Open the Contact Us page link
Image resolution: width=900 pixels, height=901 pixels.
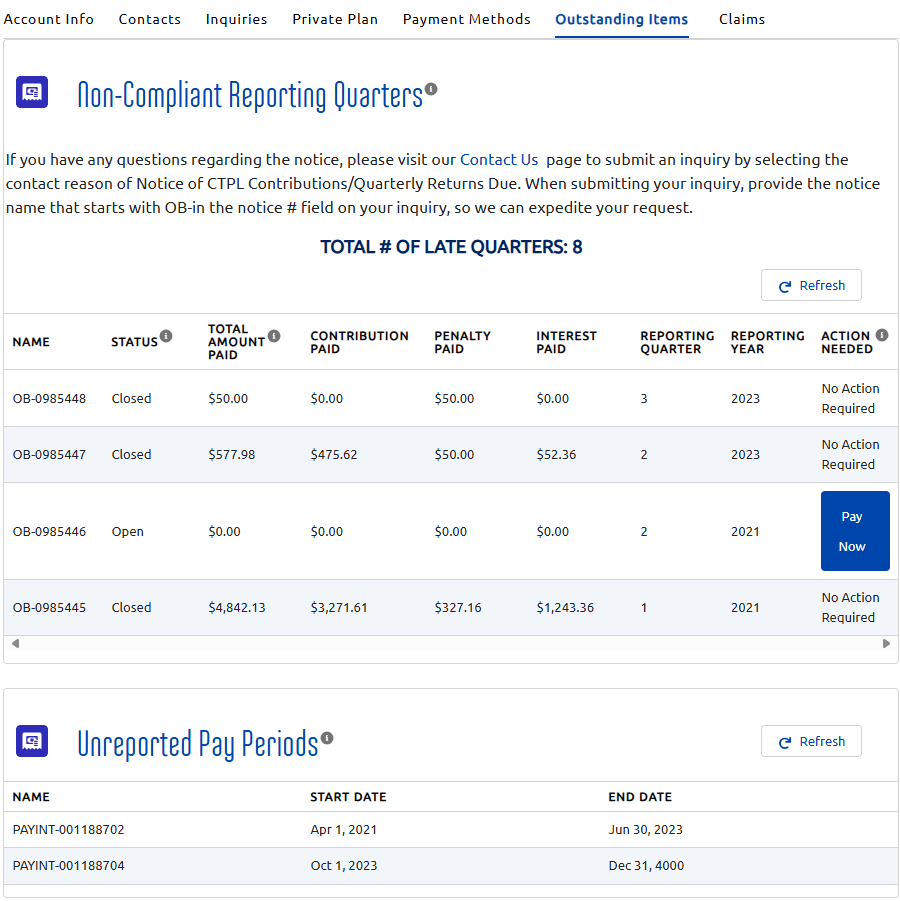click(499, 159)
